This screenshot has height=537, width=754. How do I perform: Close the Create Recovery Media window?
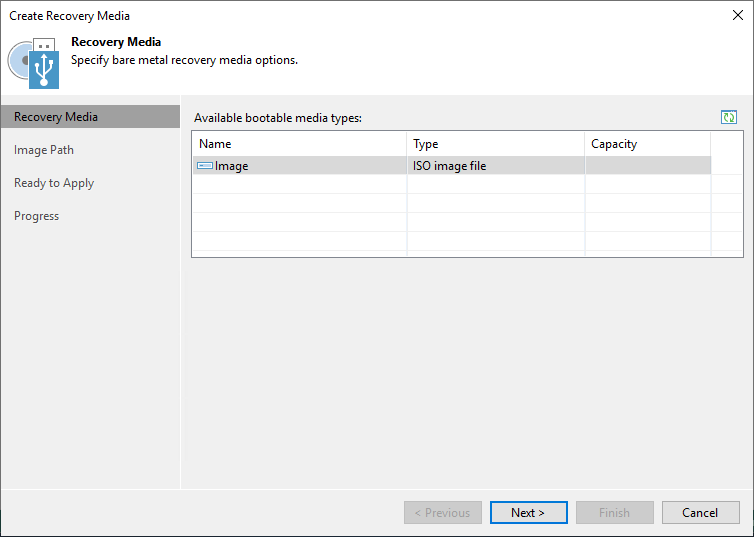click(x=737, y=16)
